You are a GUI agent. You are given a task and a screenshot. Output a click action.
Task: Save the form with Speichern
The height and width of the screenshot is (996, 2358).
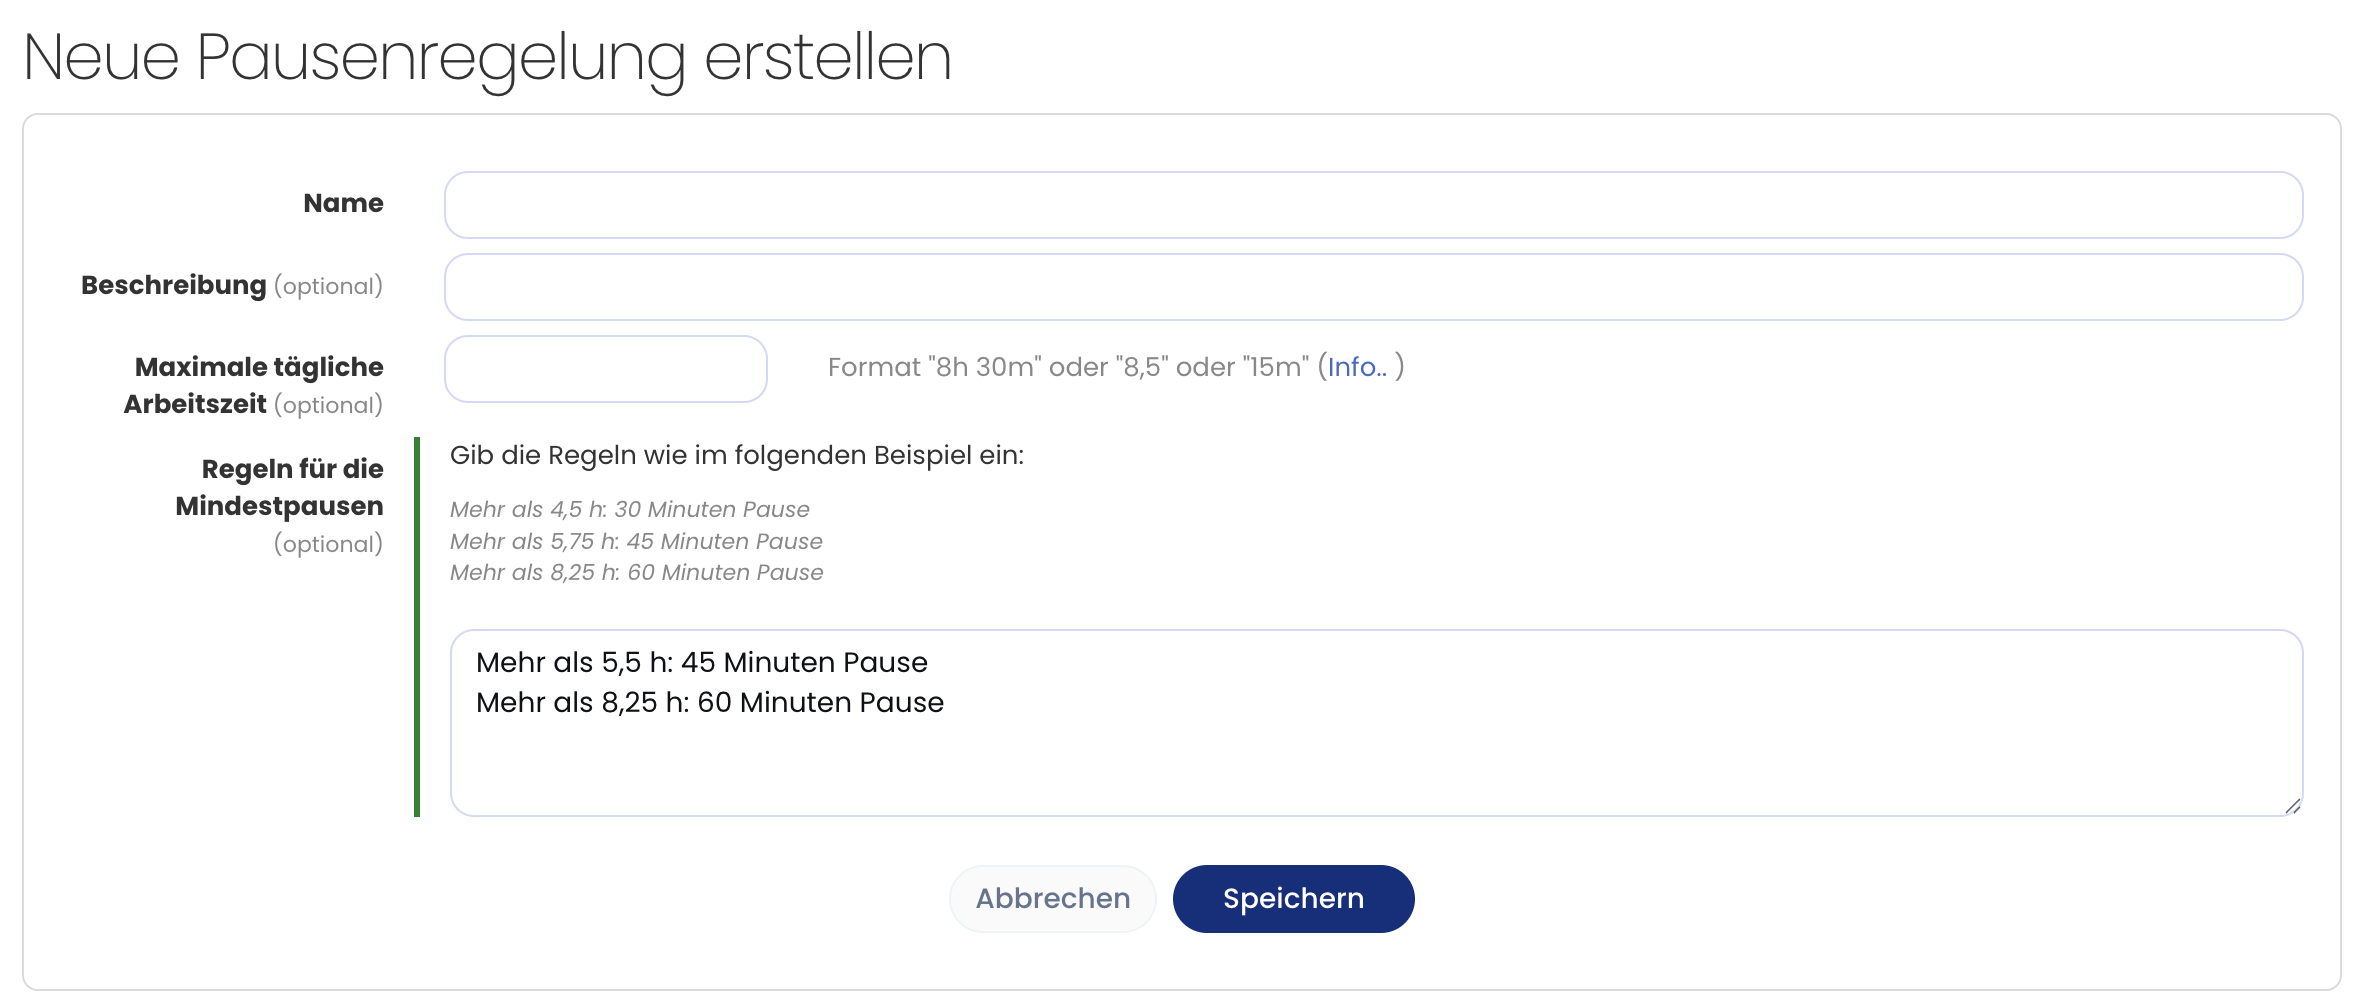tap(1292, 898)
